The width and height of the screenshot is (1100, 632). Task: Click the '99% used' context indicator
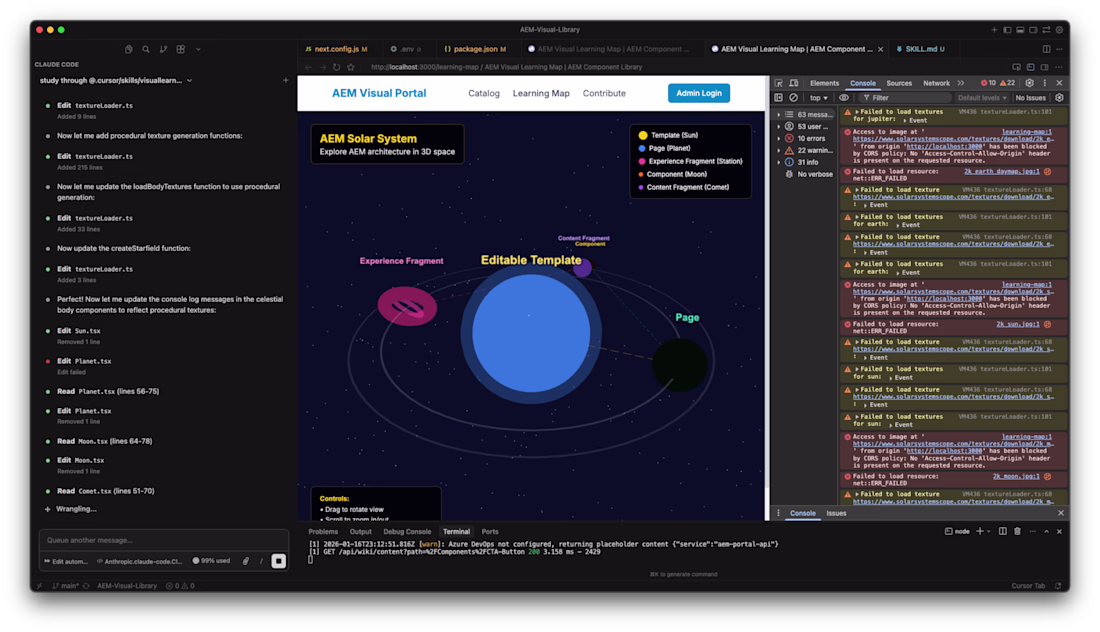(211, 561)
